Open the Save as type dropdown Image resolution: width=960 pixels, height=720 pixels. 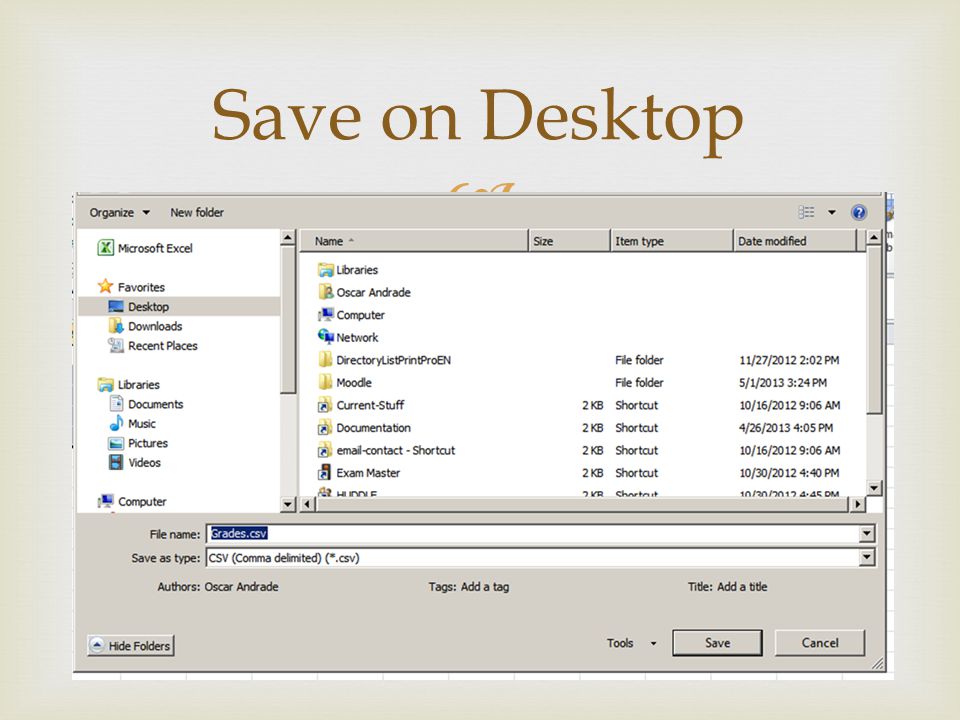pos(866,557)
